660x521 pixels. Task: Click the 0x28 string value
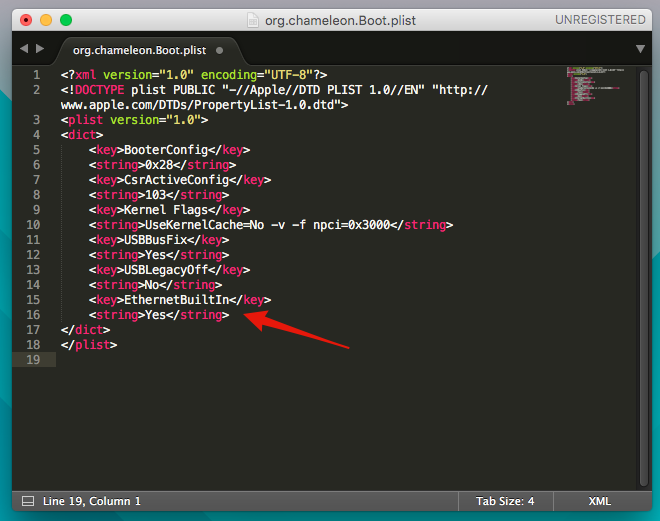159,165
